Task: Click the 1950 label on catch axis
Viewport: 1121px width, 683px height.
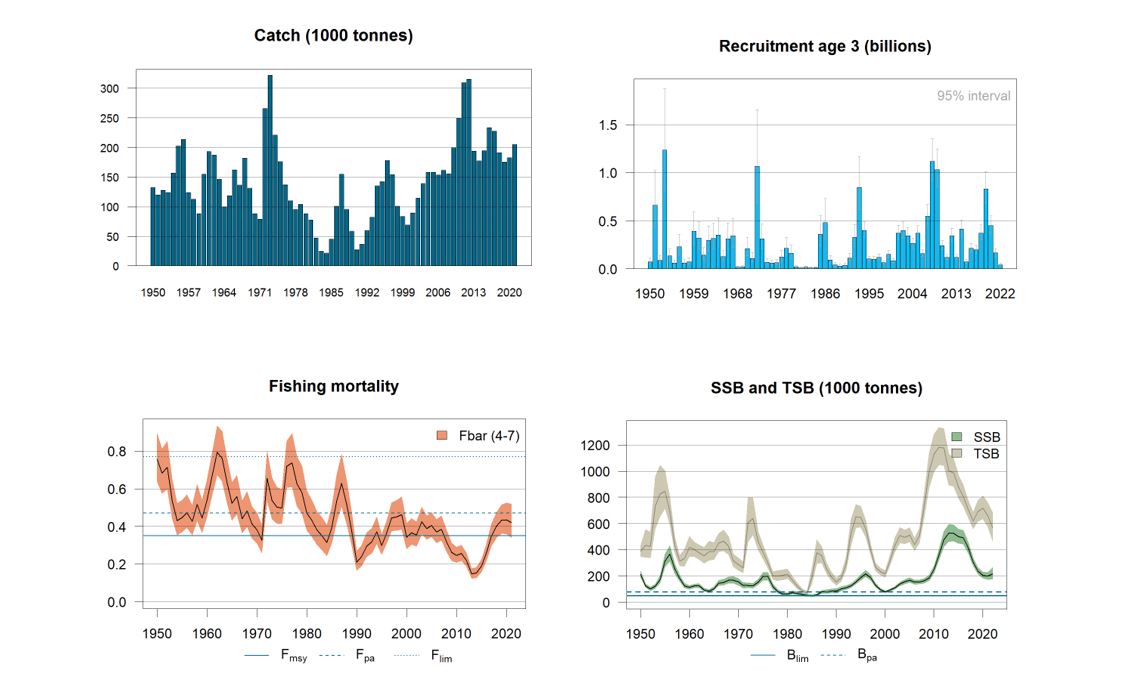Action: [x=151, y=294]
